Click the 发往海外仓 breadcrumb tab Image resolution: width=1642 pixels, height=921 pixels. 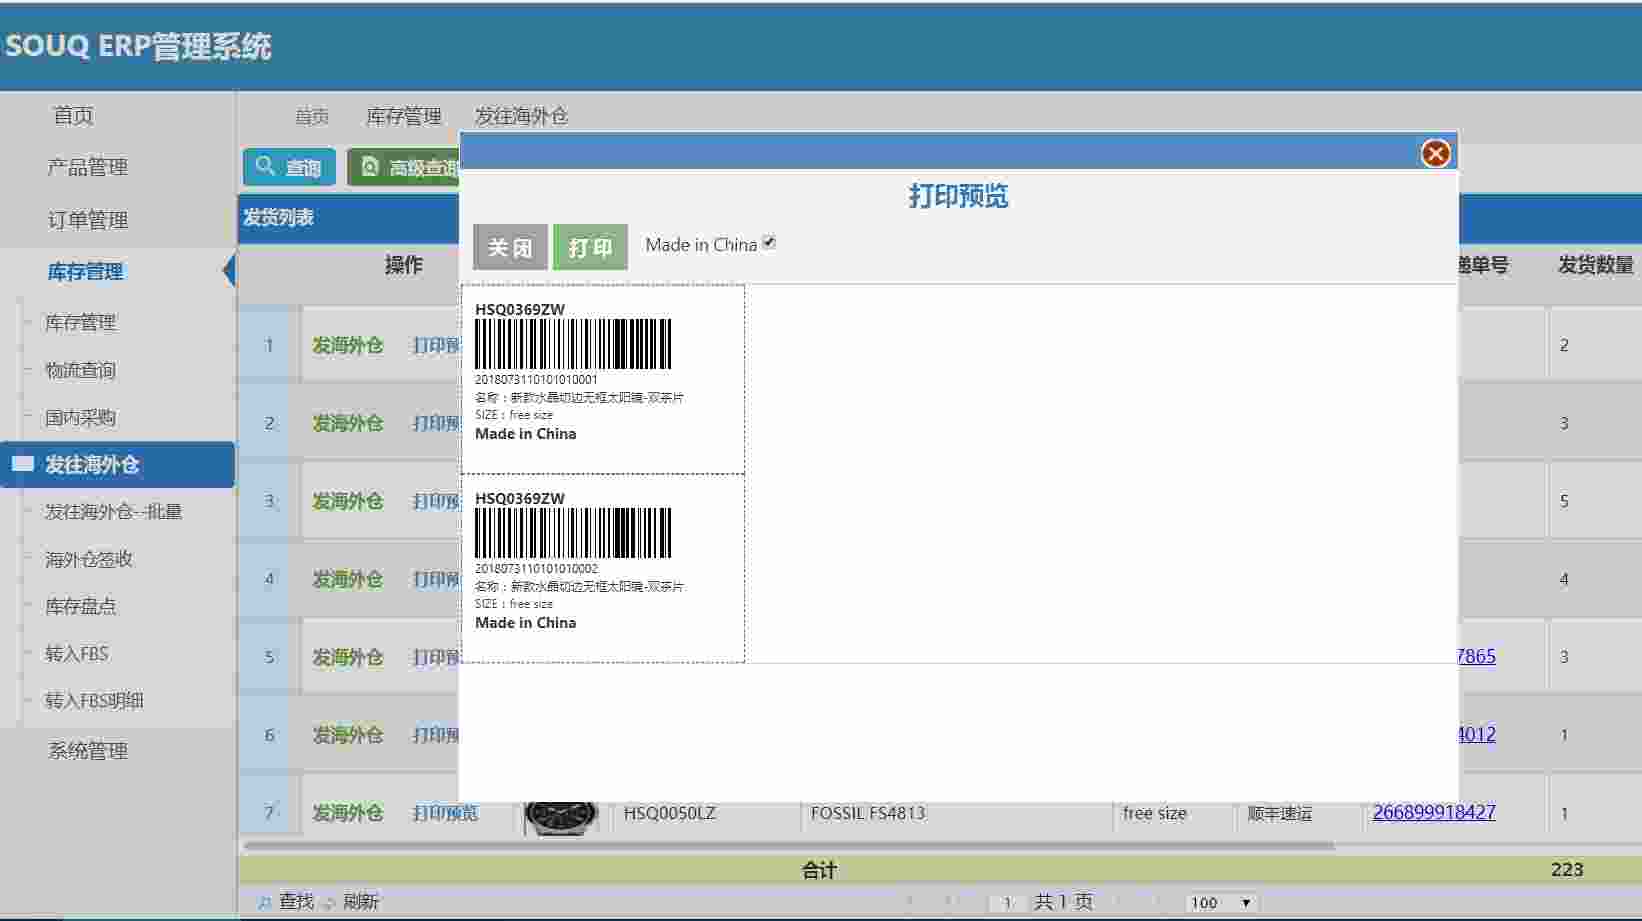521,116
